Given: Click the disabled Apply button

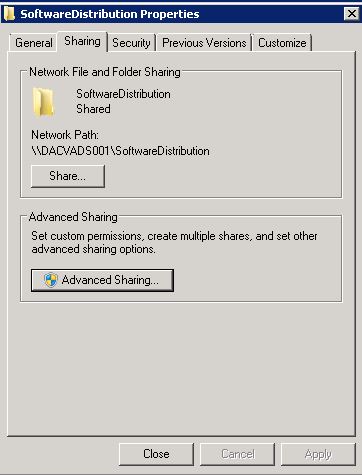Looking at the screenshot, I should click(x=318, y=454).
